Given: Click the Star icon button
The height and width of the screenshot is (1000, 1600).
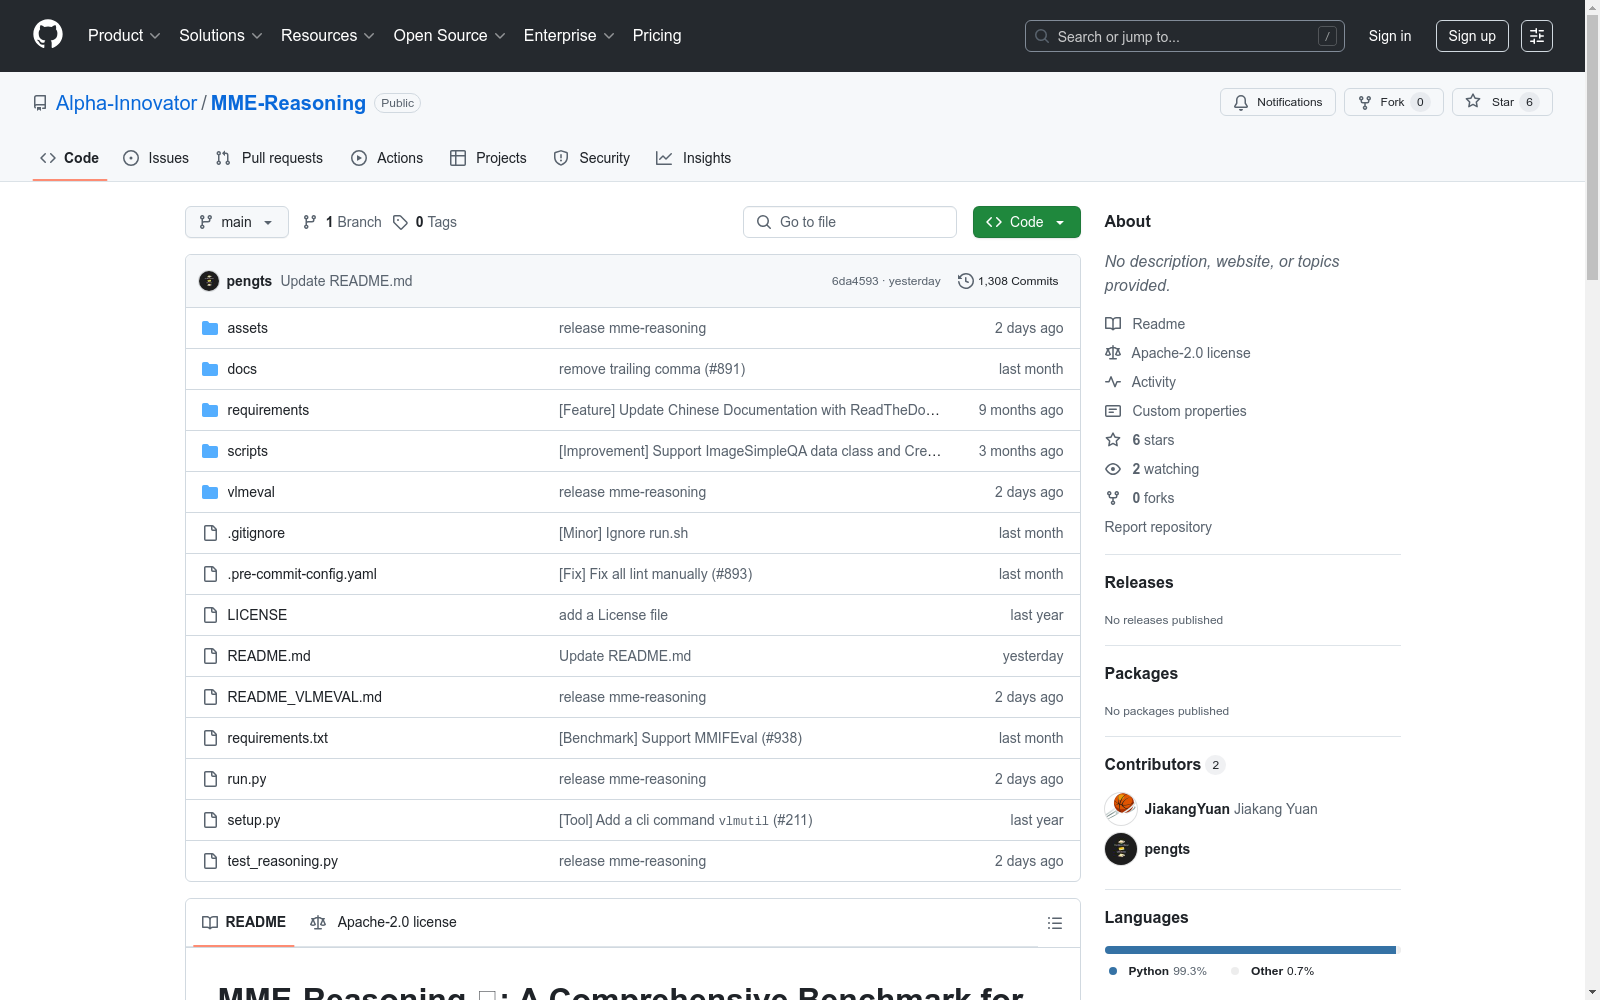Looking at the screenshot, I should 1502,102.
